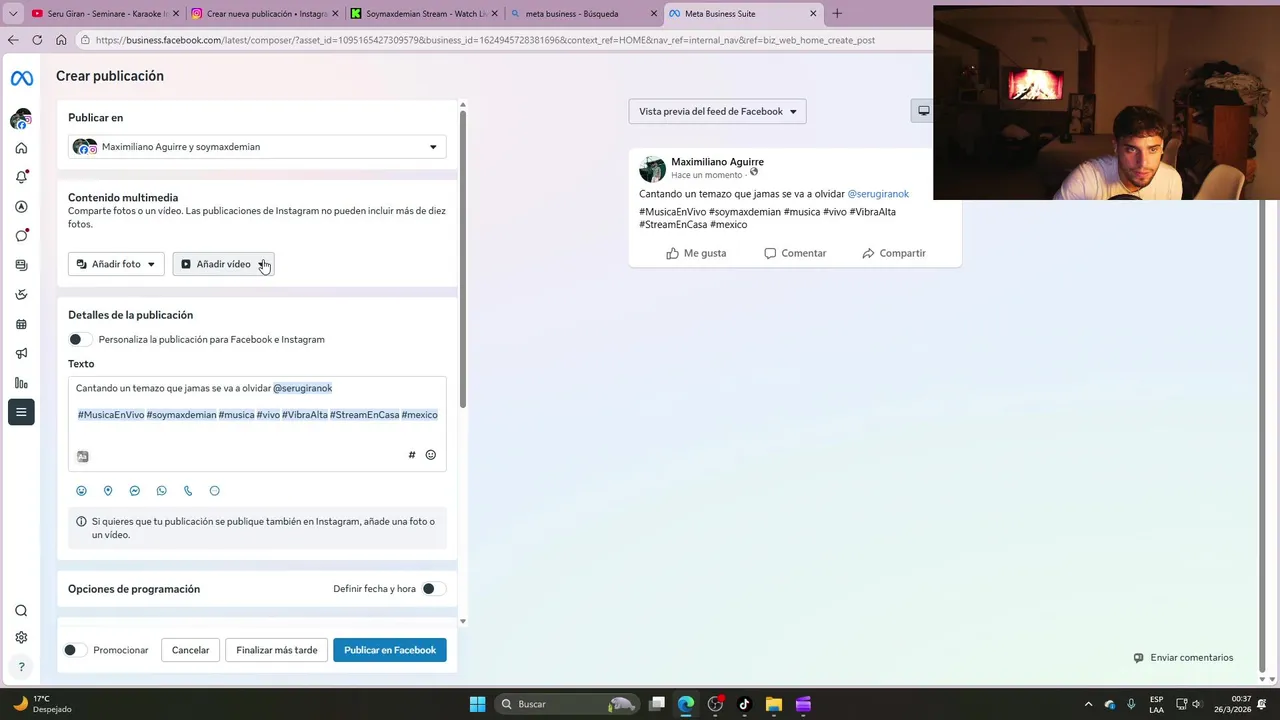Toggle Personaliza la publicación para Facebook e Instagram
This screenshot has width=1280, height=720.
(80, 339)
